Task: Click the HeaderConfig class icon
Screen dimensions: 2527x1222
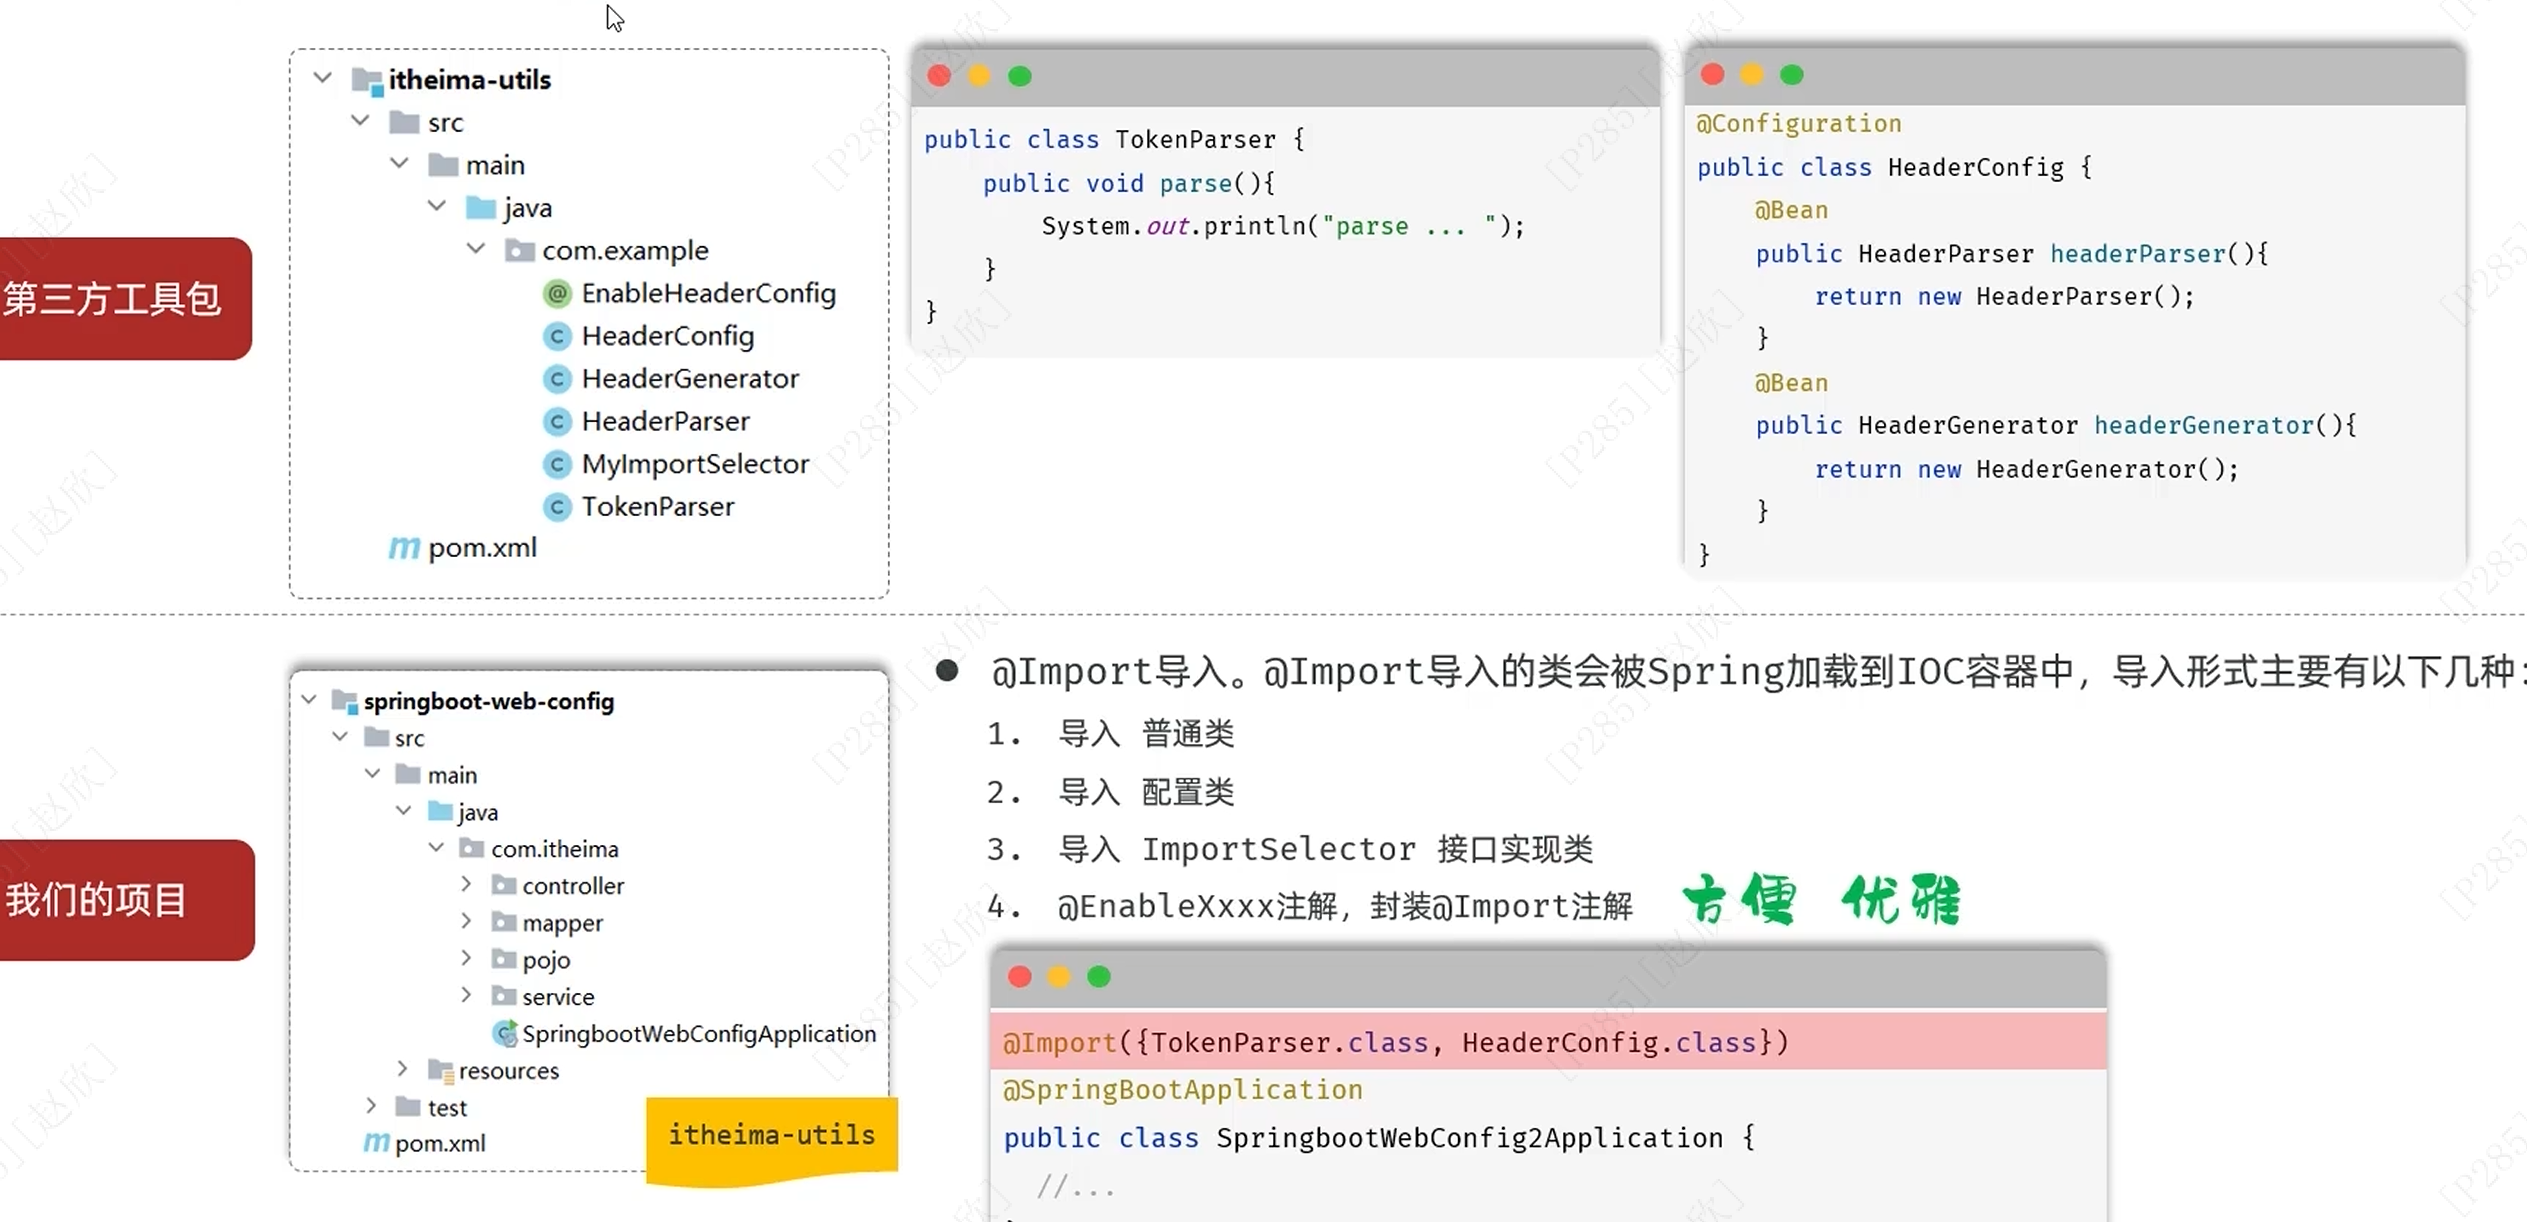Action: pyautogui.click(x=557, y=336)
